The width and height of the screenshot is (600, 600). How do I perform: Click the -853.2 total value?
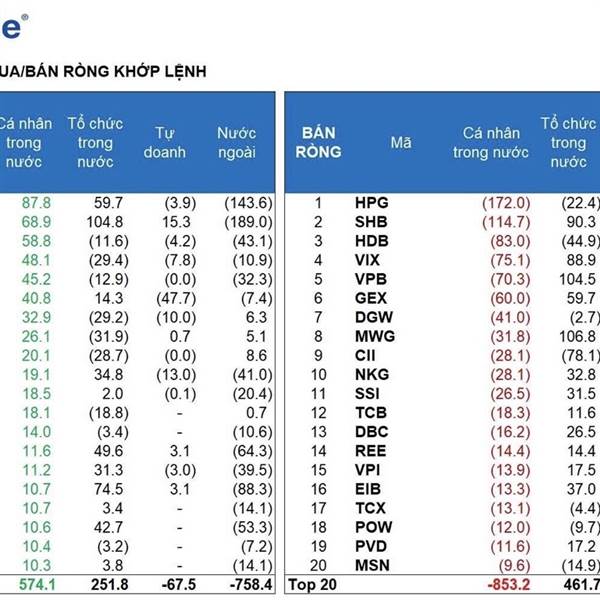pos(509,585)
